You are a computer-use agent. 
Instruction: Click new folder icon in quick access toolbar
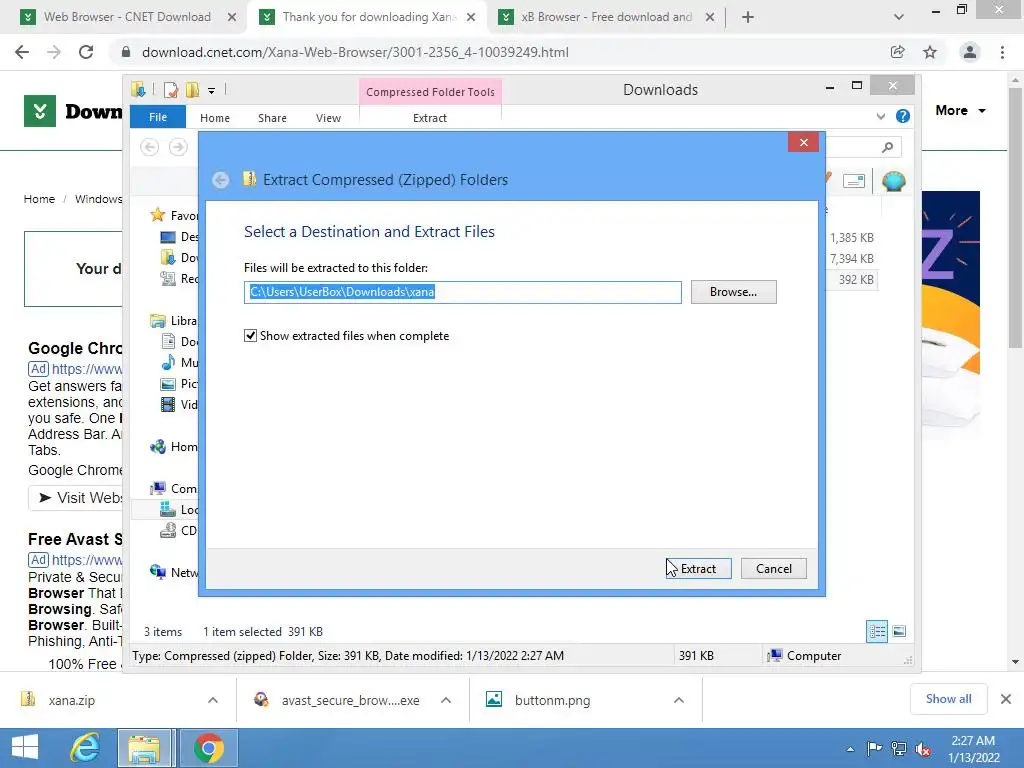coord(192,90)
